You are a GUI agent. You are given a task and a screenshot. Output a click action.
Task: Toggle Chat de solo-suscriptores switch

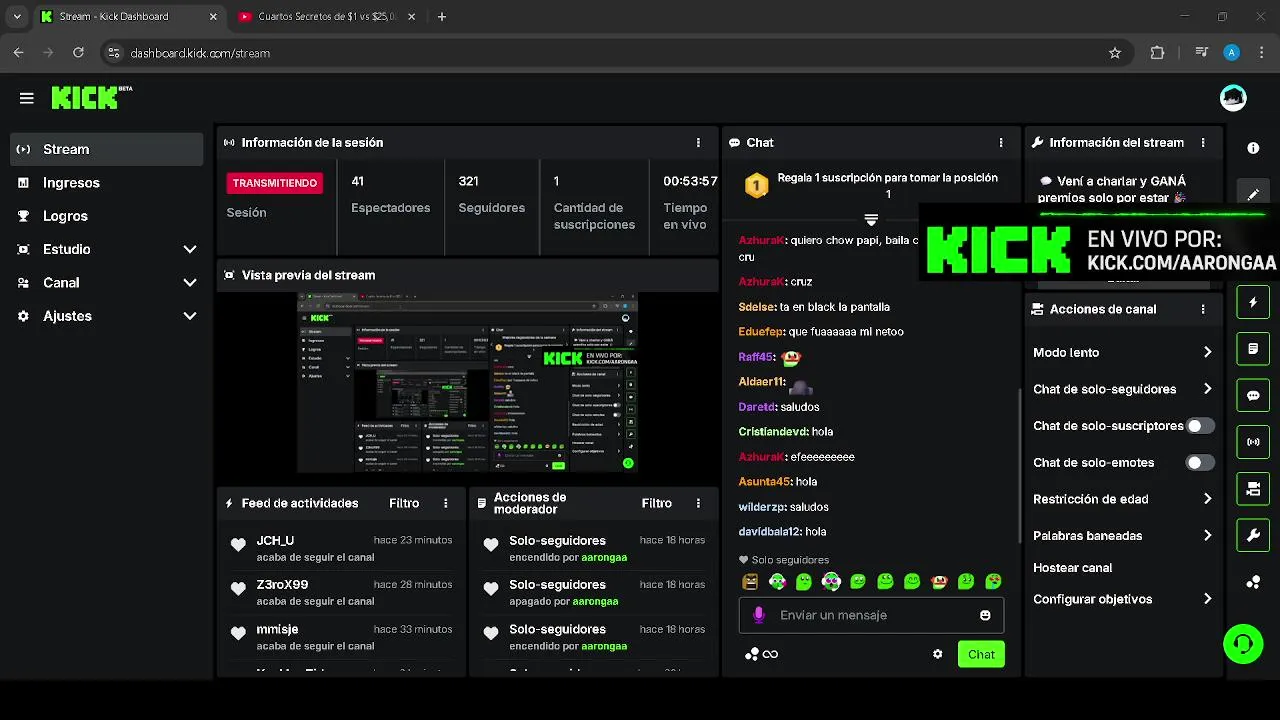1200,426
